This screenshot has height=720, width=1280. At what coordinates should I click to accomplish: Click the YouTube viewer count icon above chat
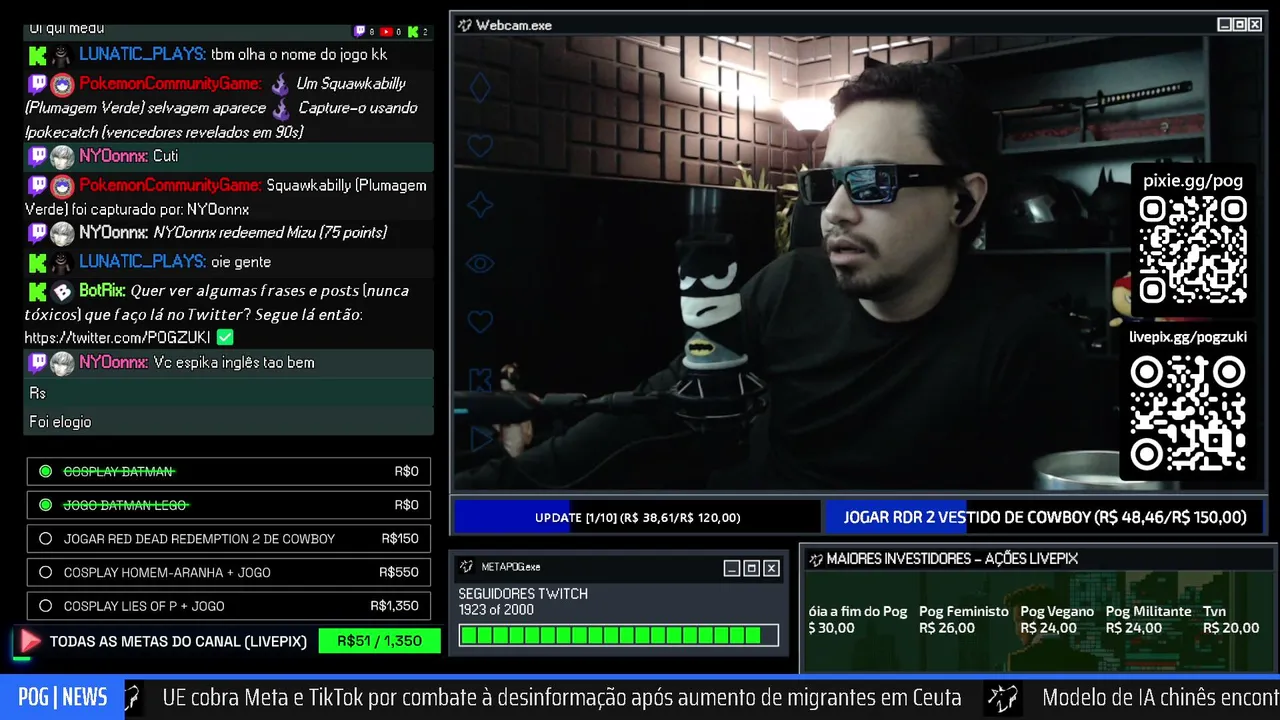[386, 32]
